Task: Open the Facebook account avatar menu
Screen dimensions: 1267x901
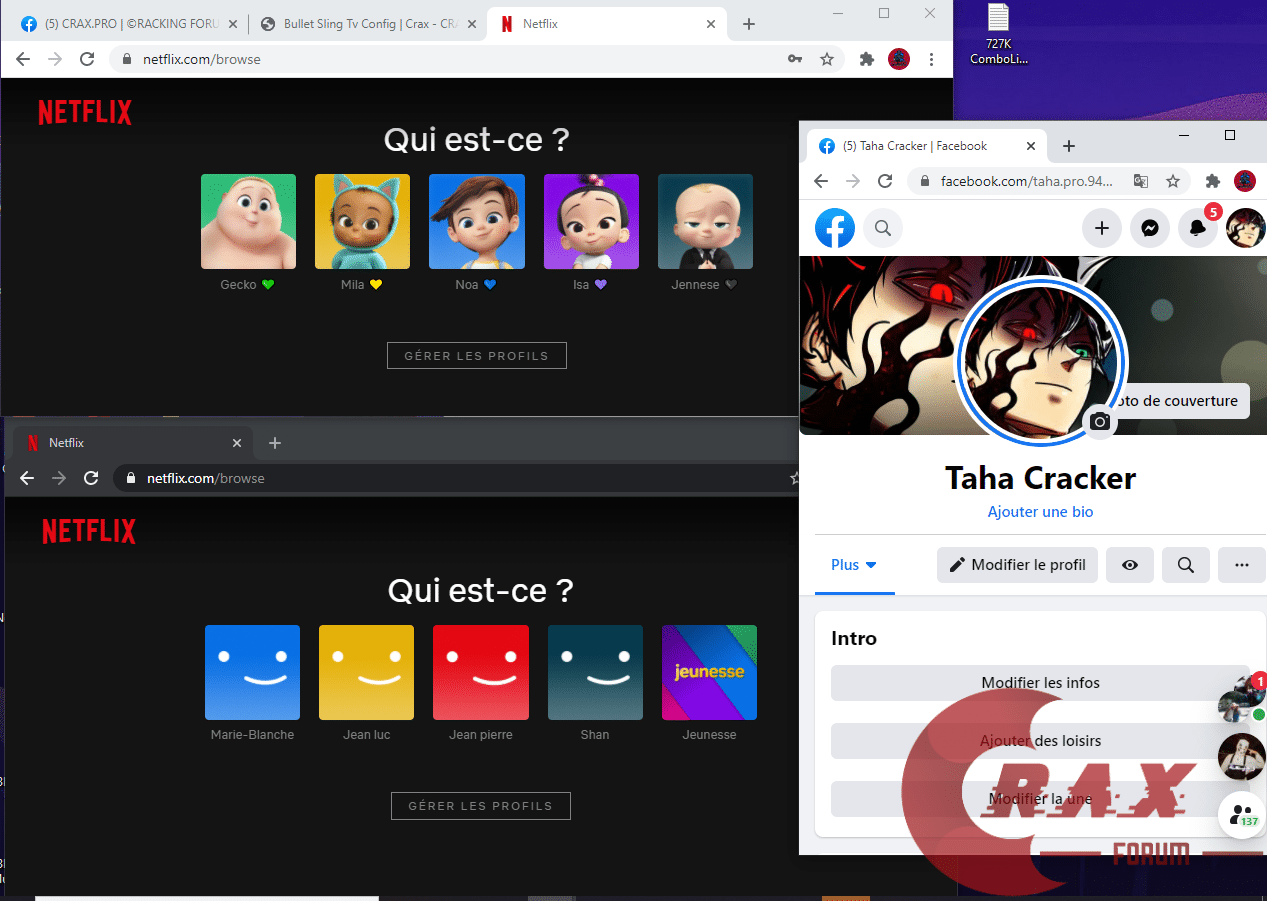Action: 1246,228
